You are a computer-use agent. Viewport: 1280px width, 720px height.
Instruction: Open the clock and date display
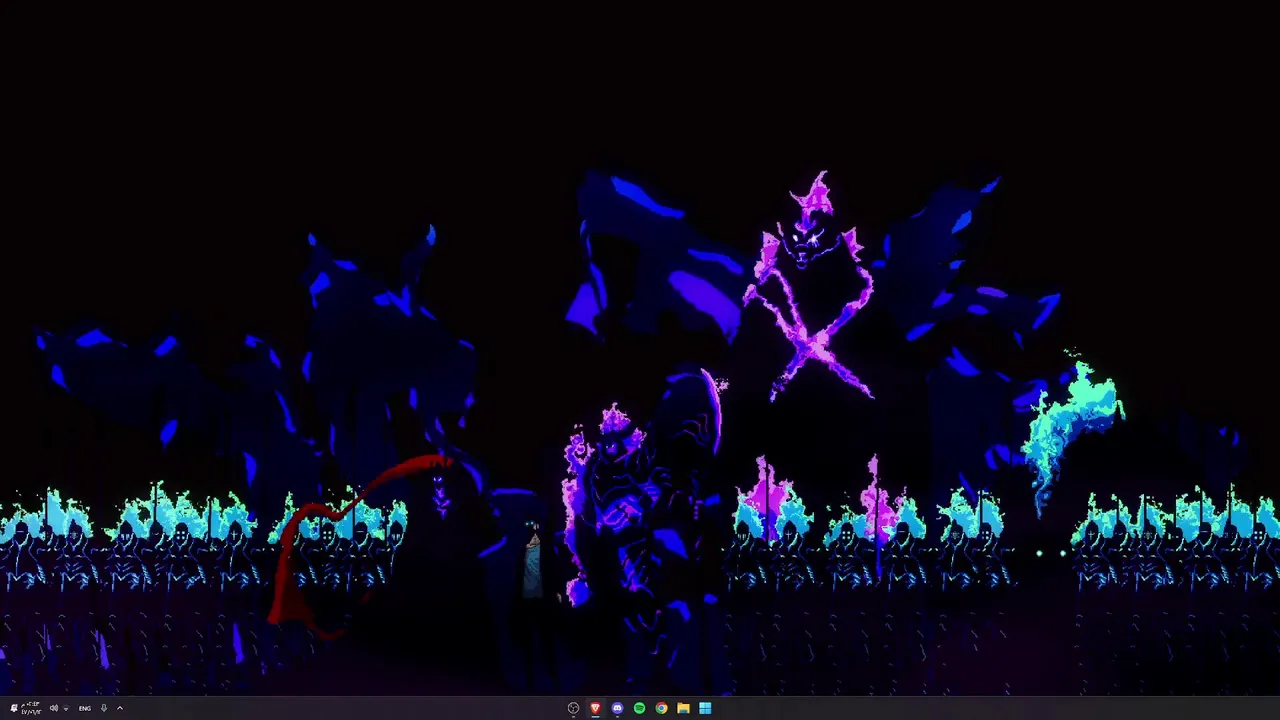coord(31,708)
